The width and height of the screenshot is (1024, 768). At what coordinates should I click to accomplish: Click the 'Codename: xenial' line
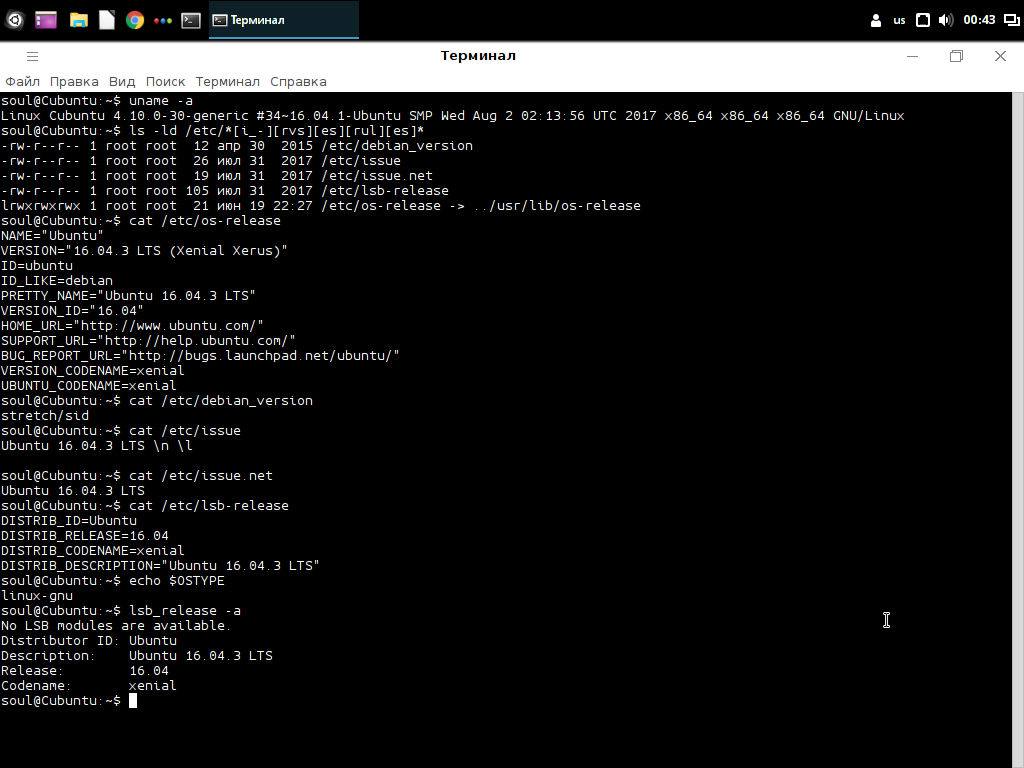point(89,686)
